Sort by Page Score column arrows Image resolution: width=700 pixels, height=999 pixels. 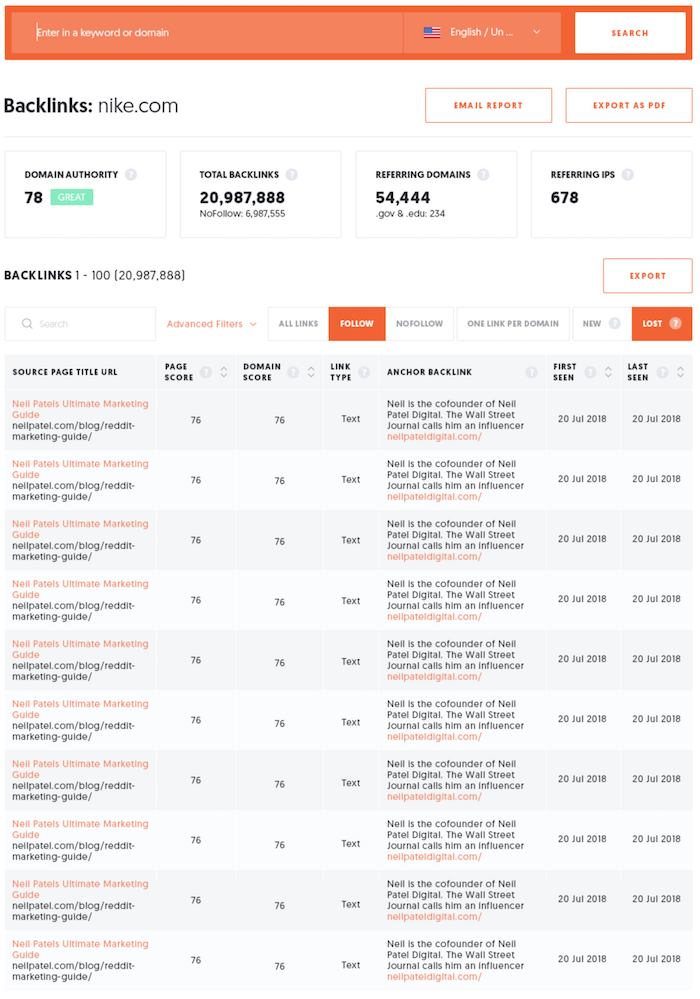coord(224,372)
